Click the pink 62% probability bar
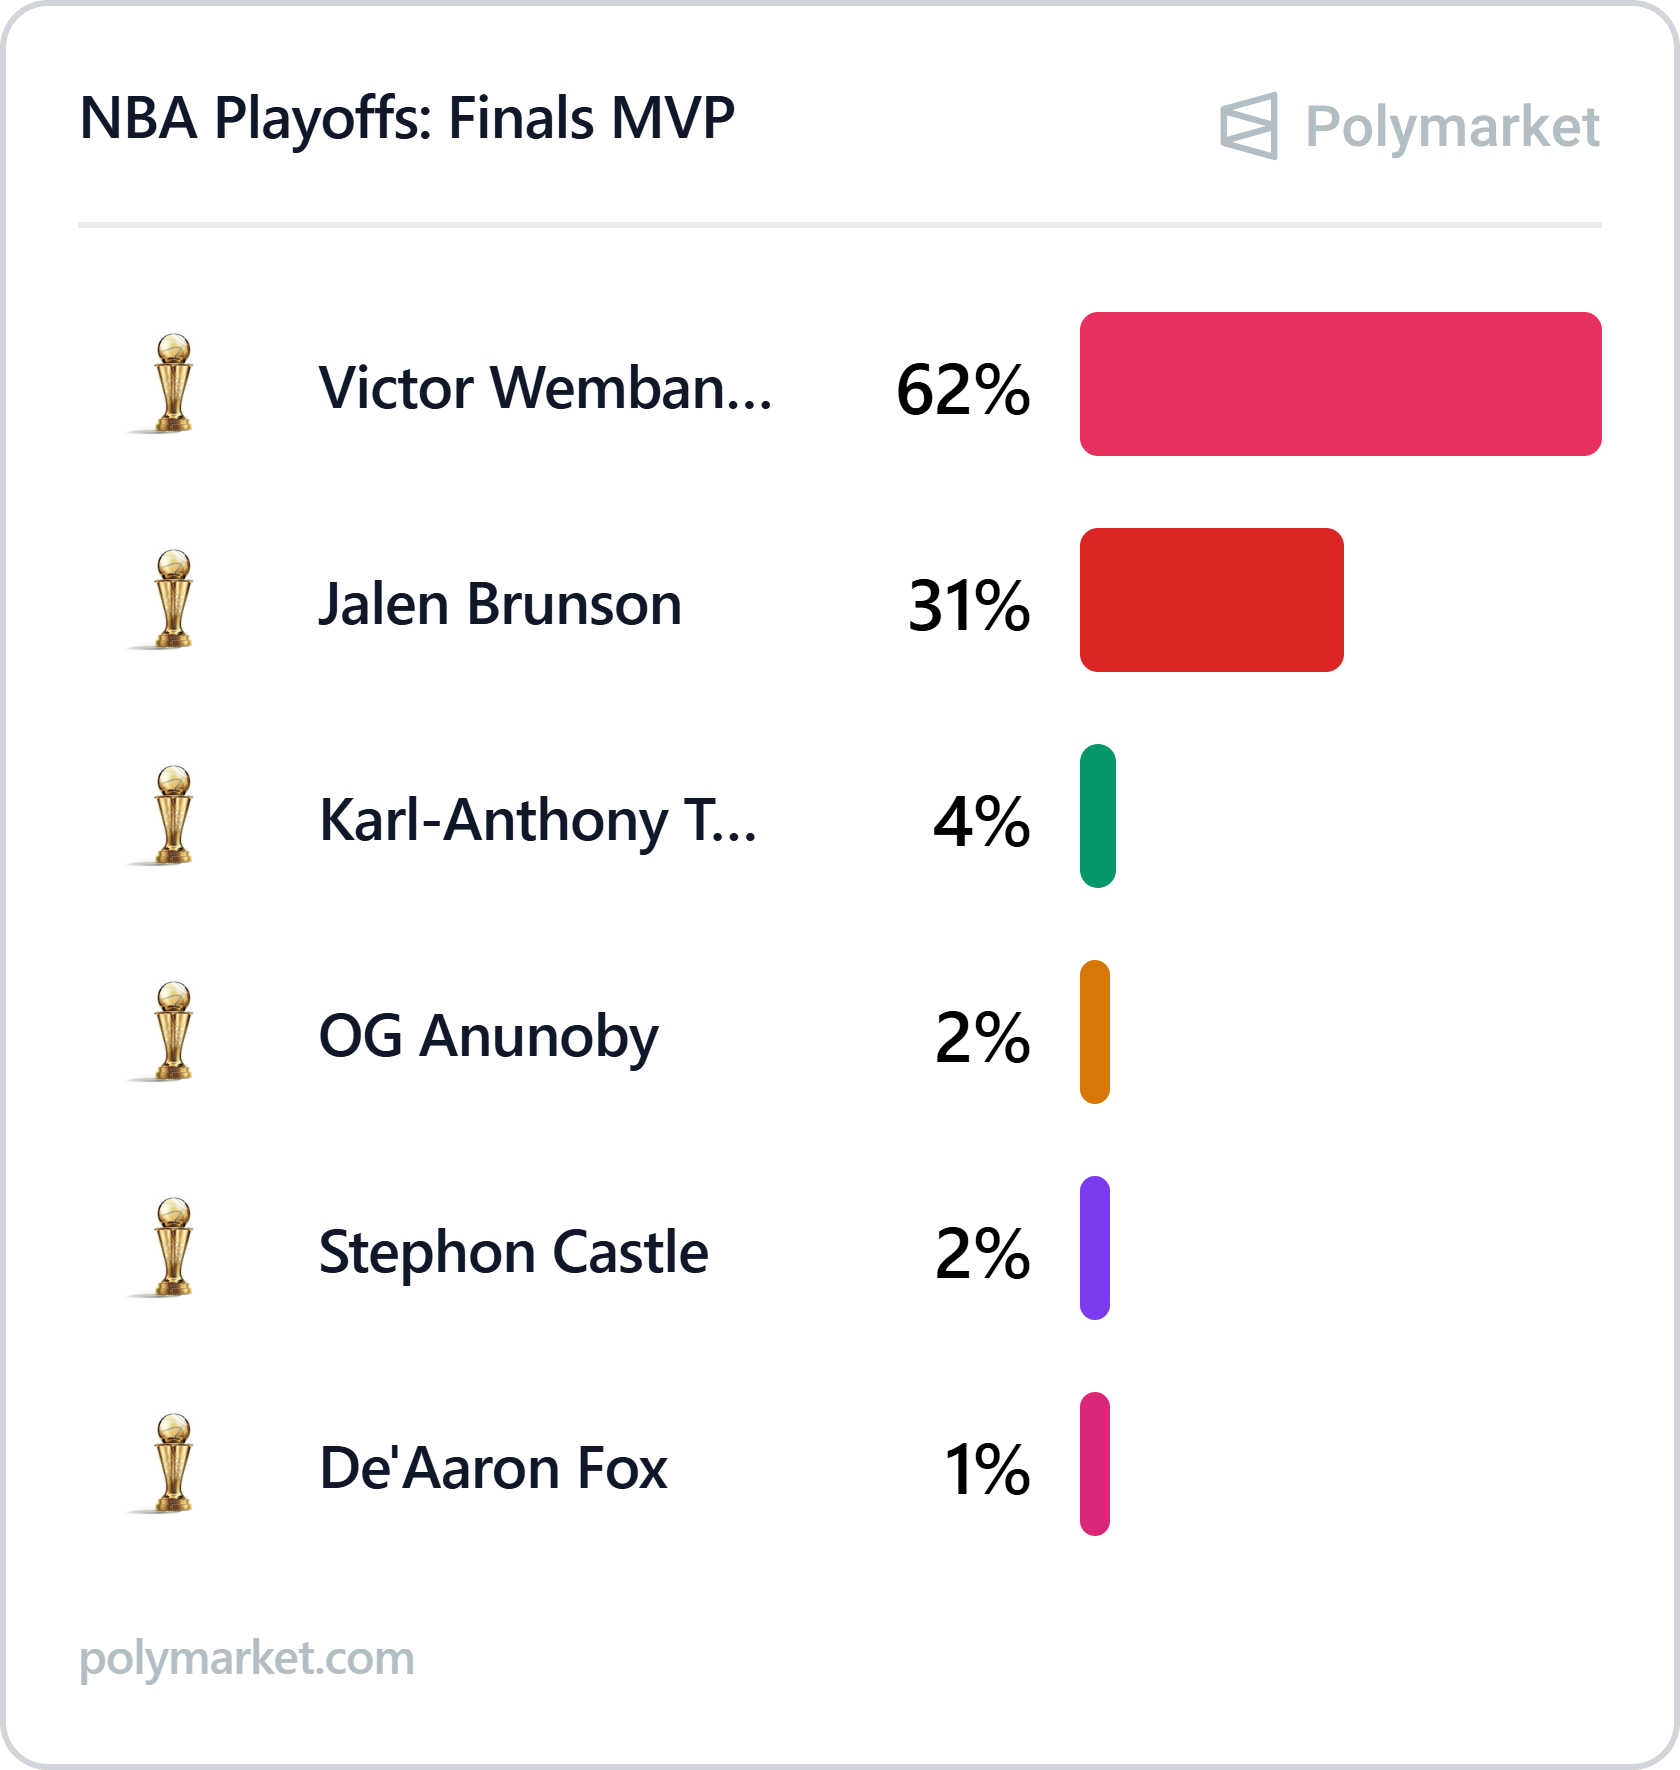This screenshot has width=1680, height=1770. click(x=1340, y=384)
